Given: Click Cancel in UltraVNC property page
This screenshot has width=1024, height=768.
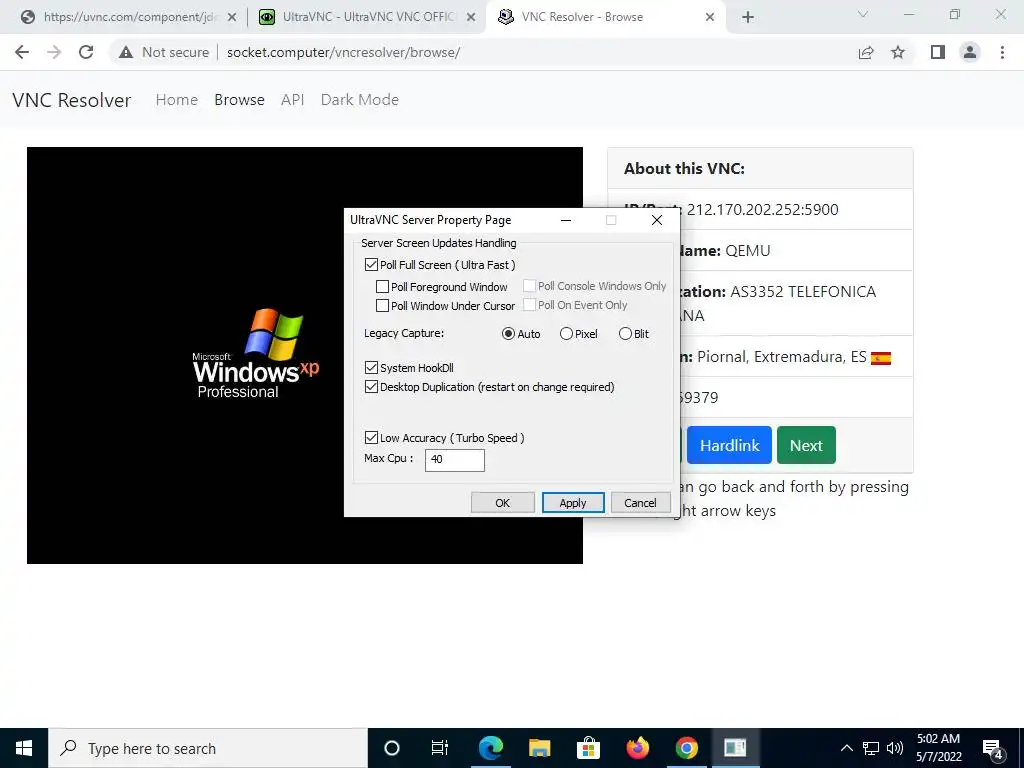Looking at the screenshot, I should click(x=640, y=503).
